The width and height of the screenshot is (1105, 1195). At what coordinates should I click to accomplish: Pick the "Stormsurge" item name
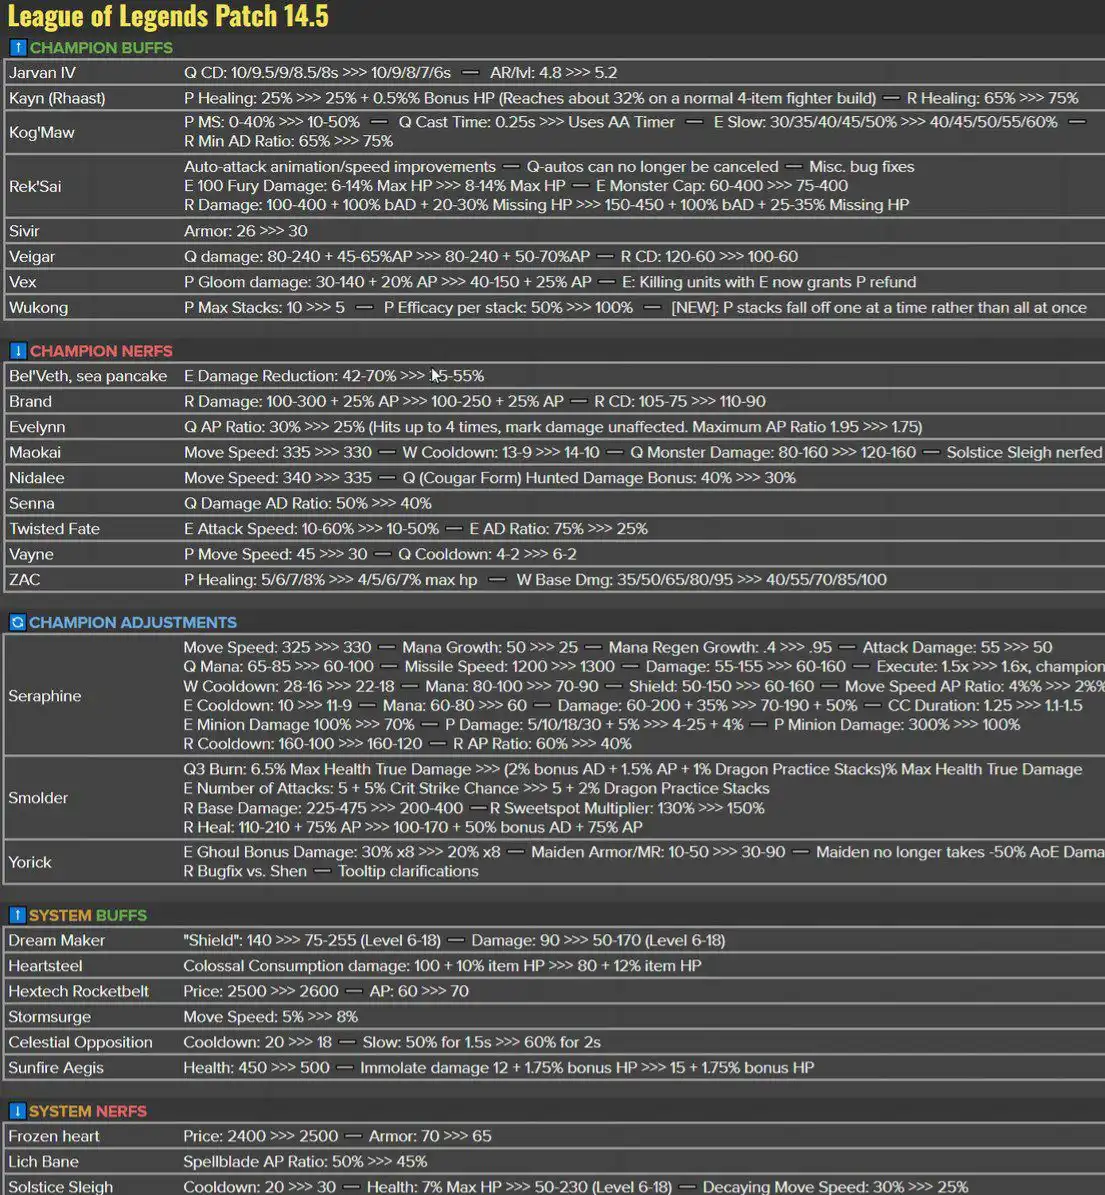[x=50, y=1017]
